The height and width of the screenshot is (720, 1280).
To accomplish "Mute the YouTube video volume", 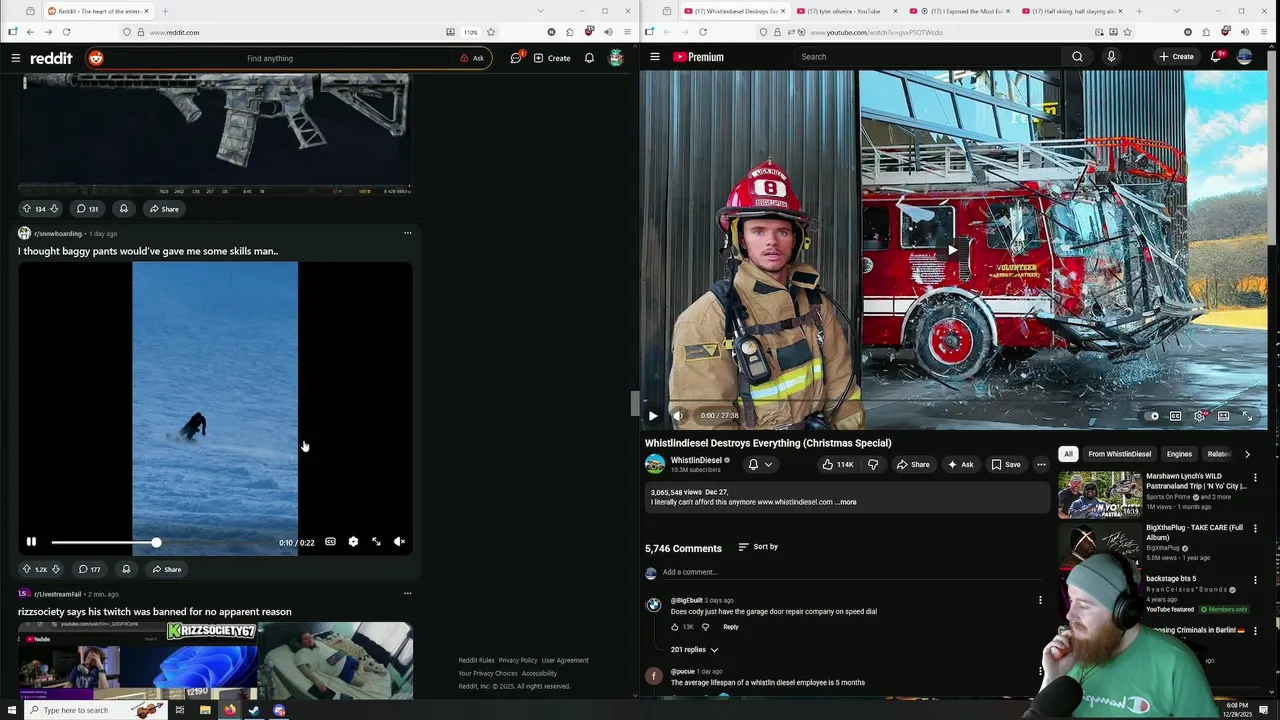I will 677,416.
